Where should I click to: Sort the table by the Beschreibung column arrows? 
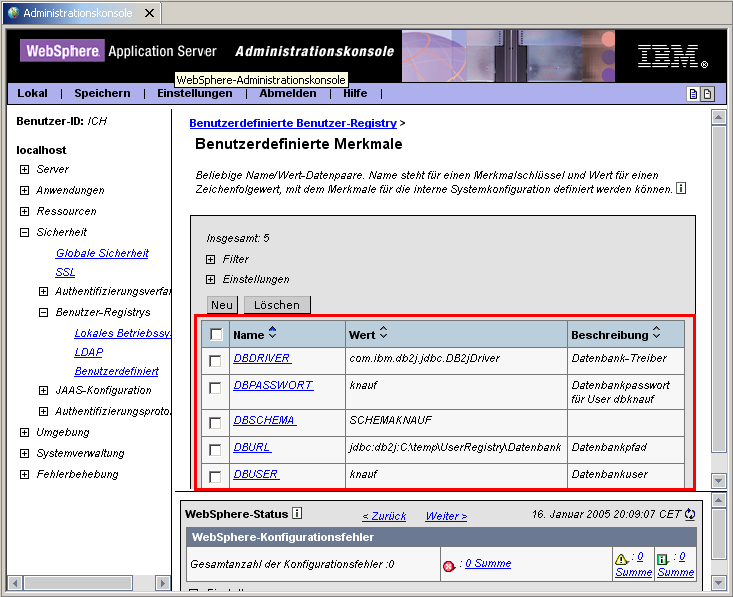(656, 332)
